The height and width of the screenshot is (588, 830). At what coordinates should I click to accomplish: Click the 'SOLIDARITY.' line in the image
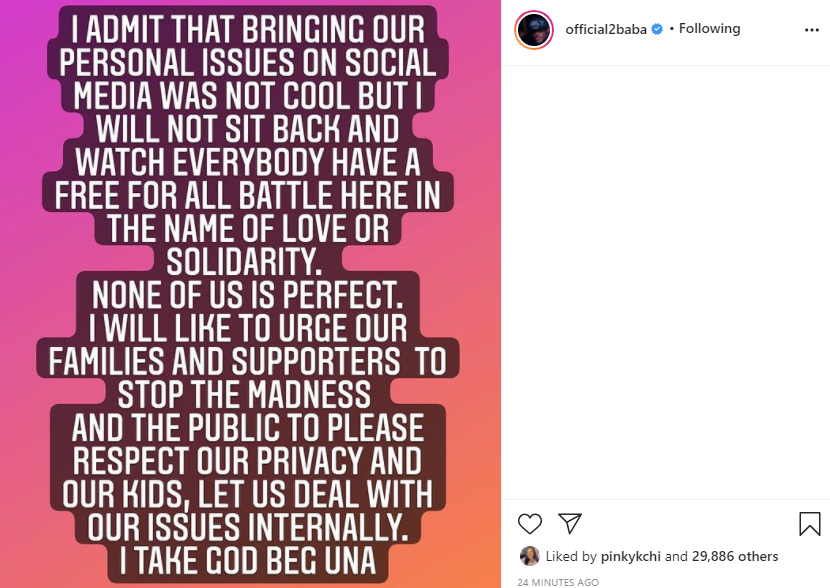[245, 262]
